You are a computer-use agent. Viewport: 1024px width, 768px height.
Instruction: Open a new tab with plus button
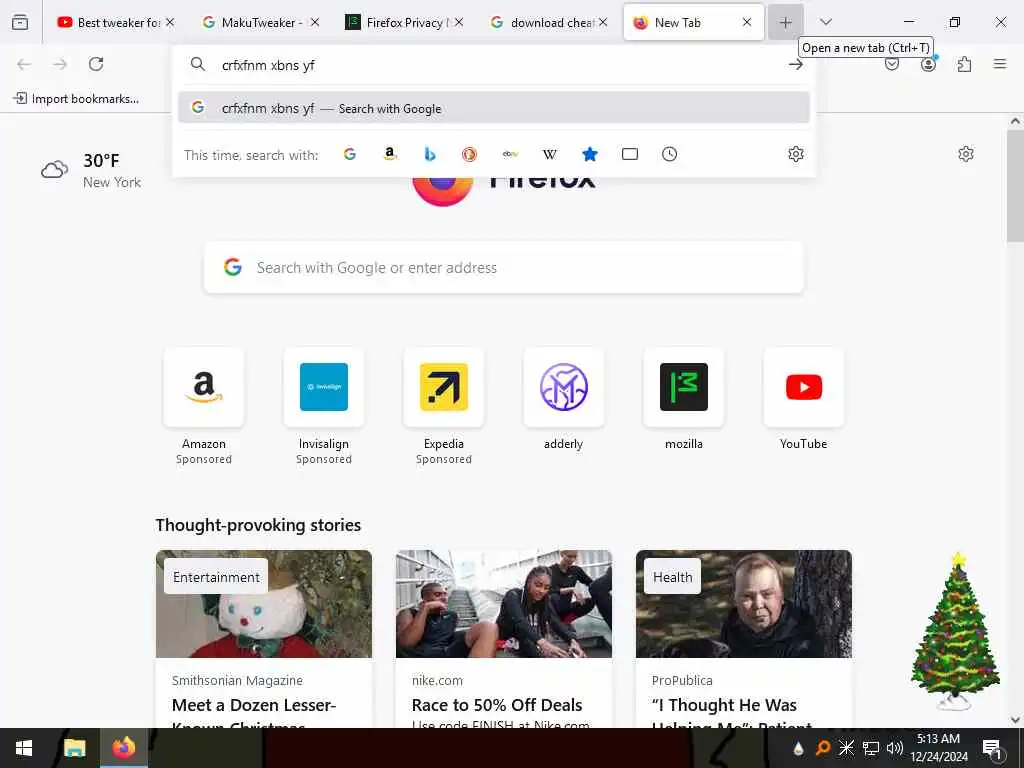785,22
